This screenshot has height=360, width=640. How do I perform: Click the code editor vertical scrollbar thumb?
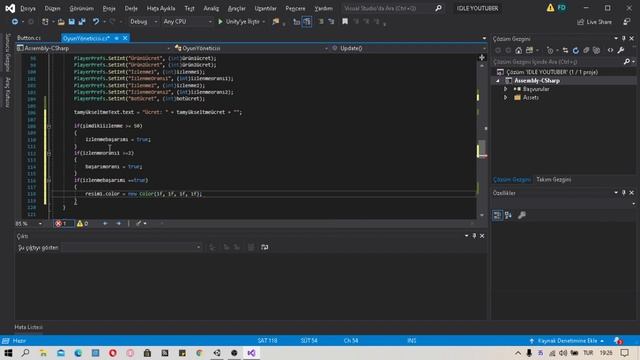[482, 149]
